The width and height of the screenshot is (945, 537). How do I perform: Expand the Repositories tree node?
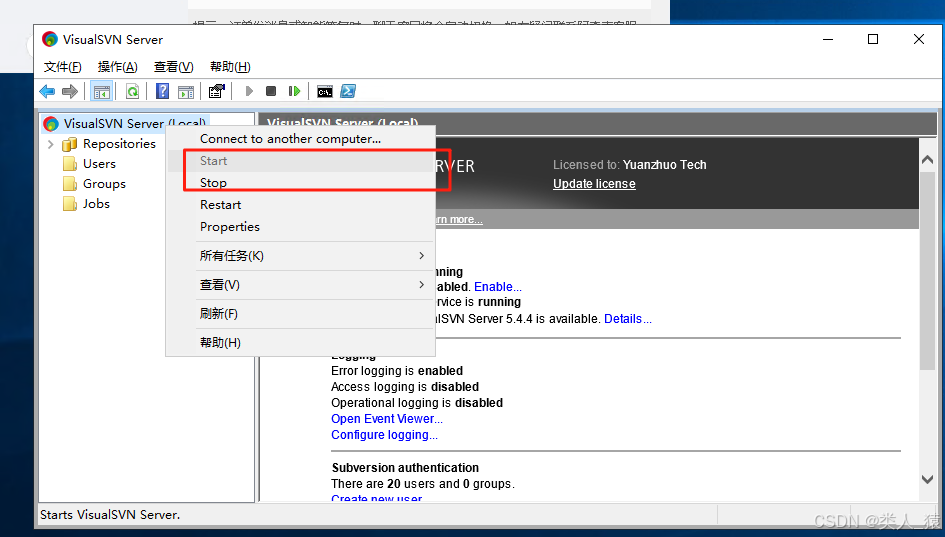click(x=51, y=144)
